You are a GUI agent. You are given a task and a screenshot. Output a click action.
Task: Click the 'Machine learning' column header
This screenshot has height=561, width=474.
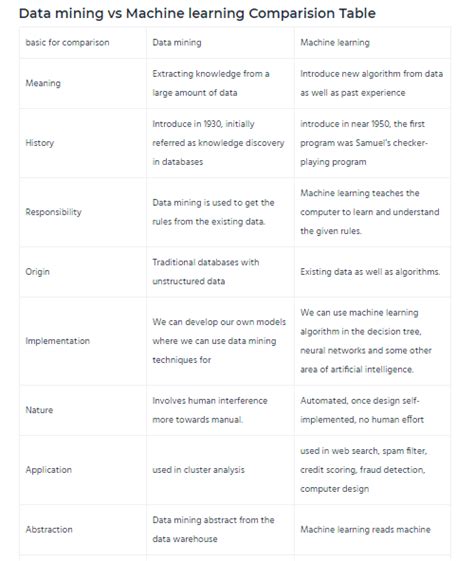(x=335, y=43)
